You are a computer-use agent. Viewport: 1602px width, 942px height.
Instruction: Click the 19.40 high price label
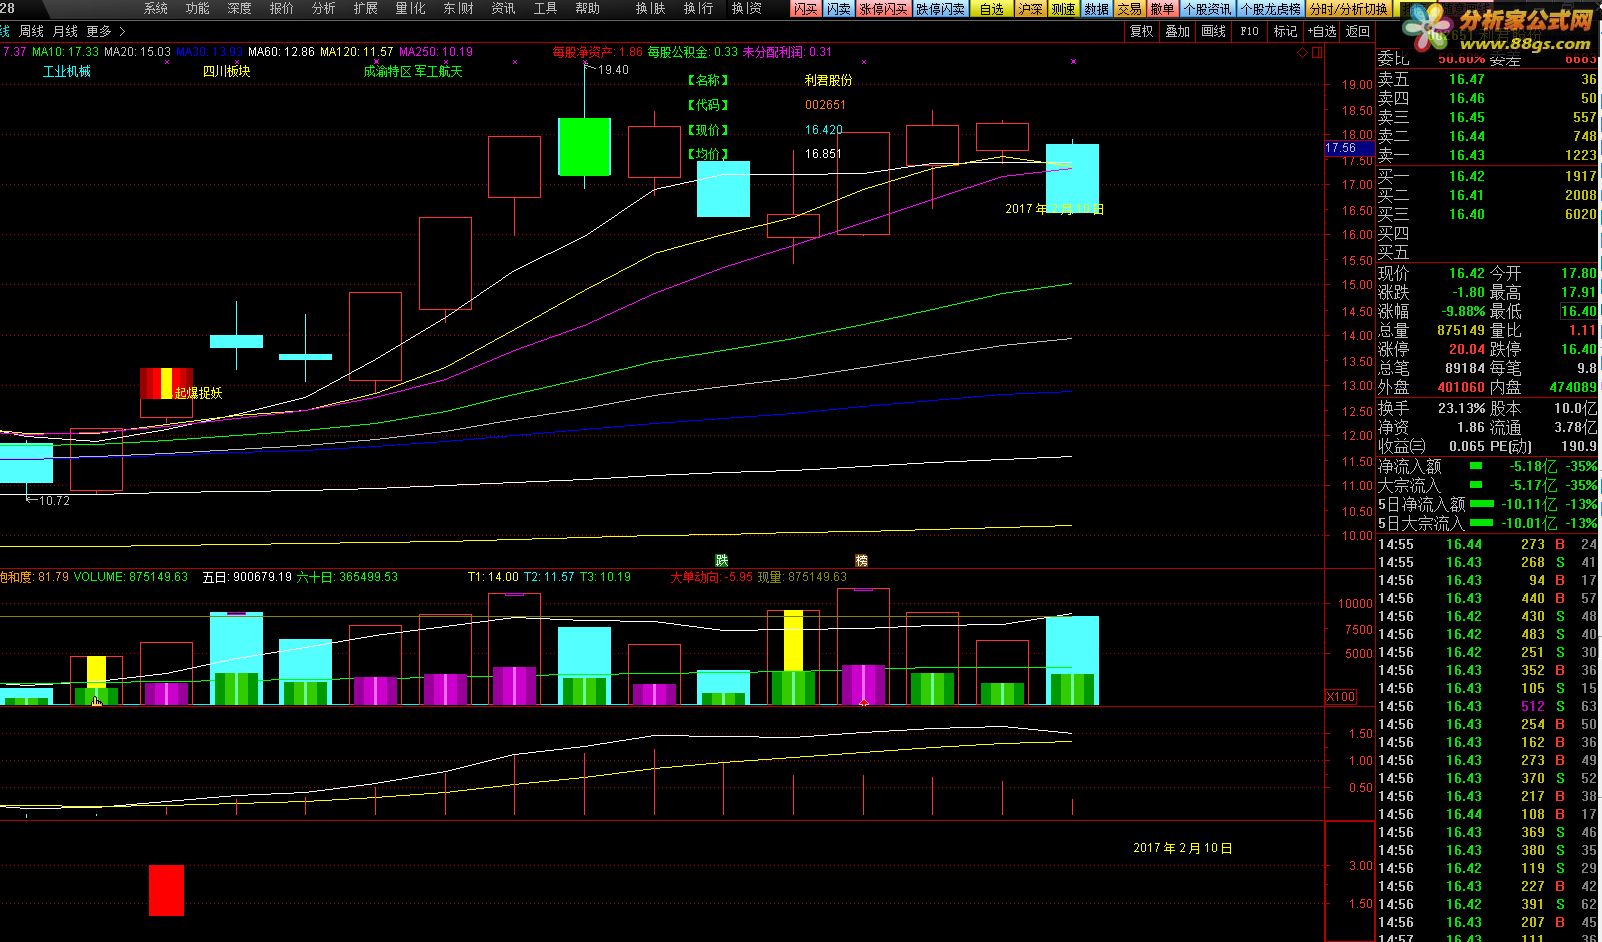(613, 70)
